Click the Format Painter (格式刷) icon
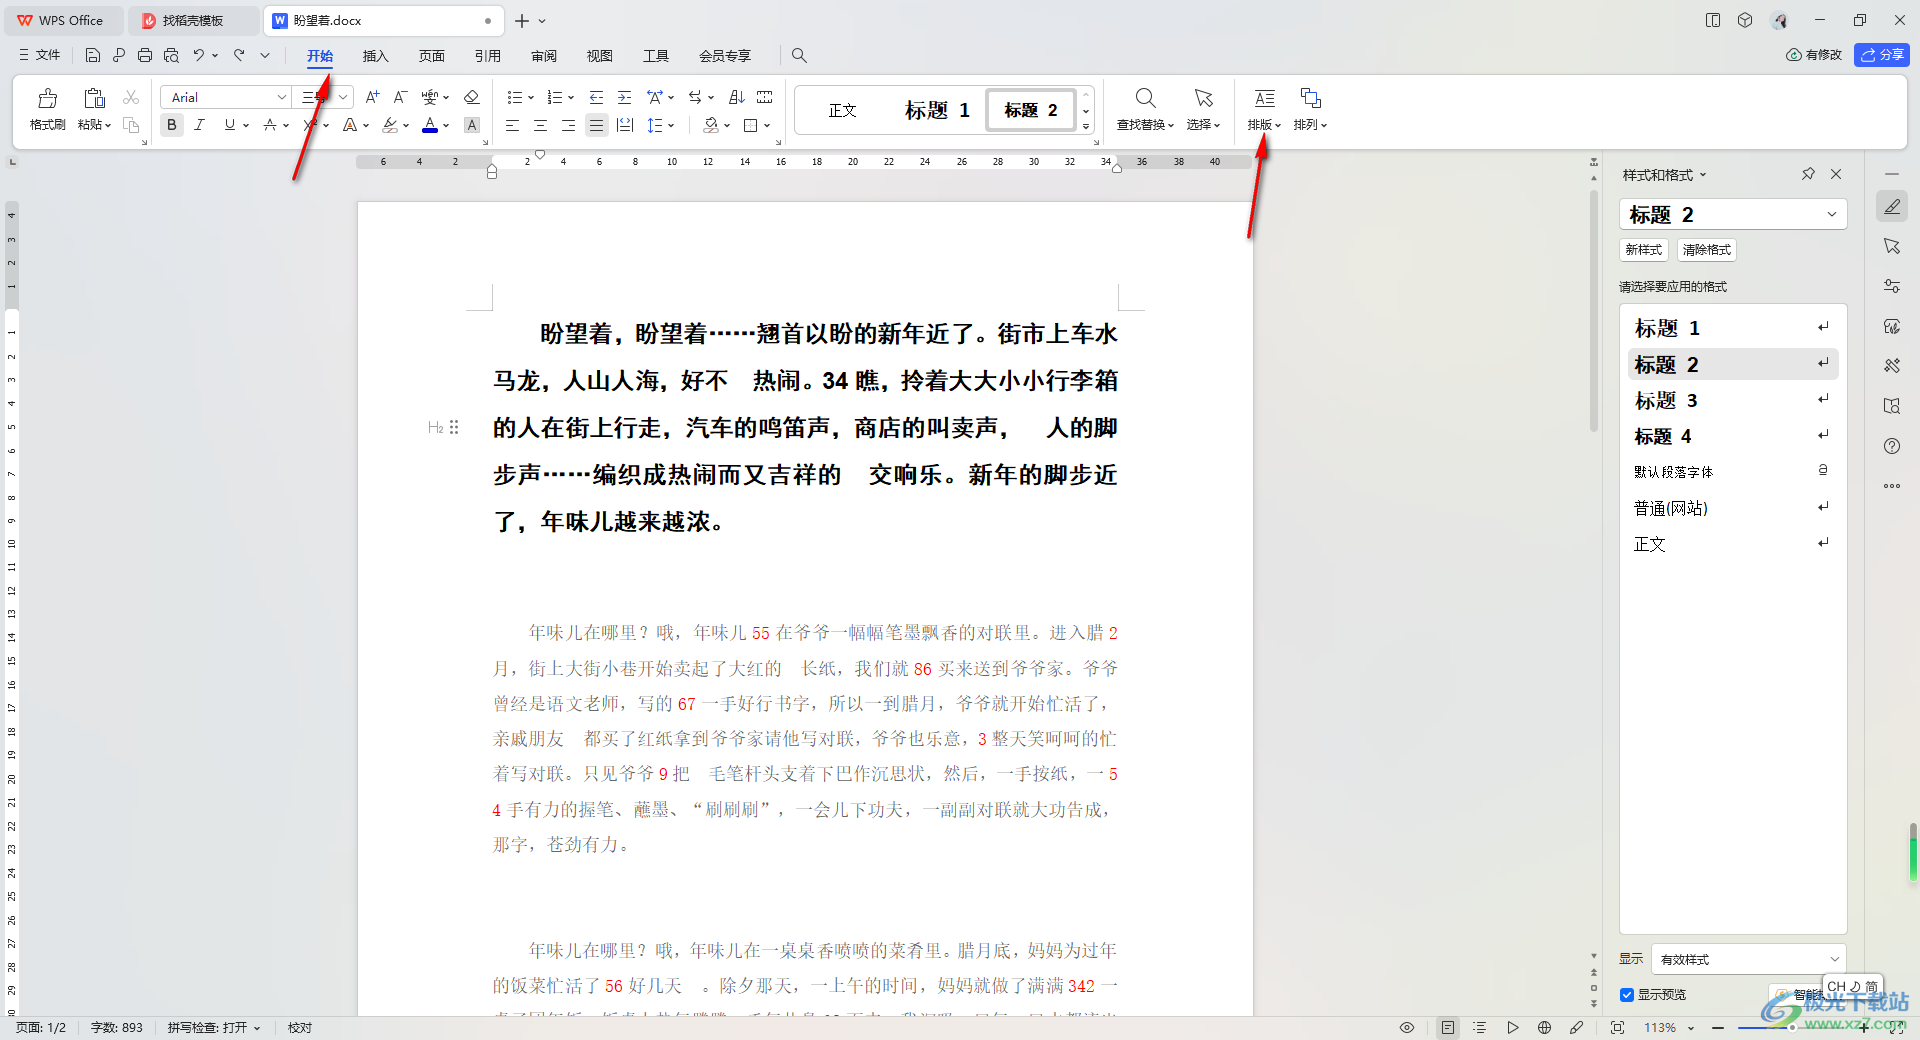 pyautogui.click(x=47, y=99)
